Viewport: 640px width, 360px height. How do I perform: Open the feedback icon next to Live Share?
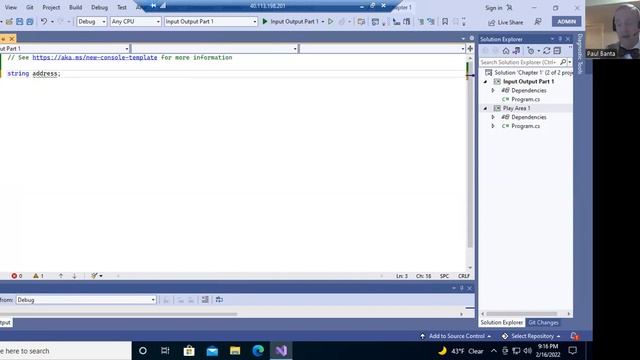[x=538, y=22]
